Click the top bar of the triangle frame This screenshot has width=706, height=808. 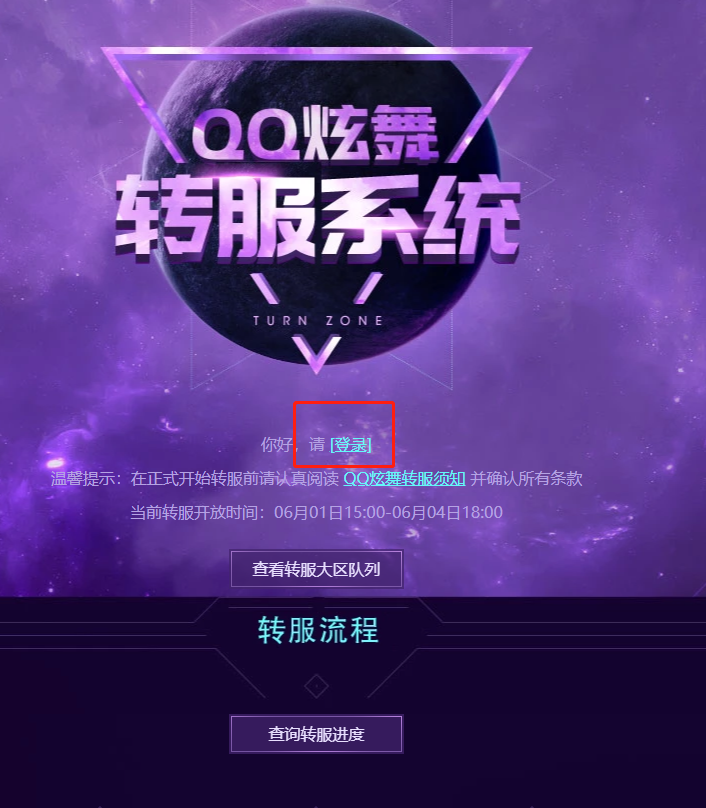[x=316, y=50]
